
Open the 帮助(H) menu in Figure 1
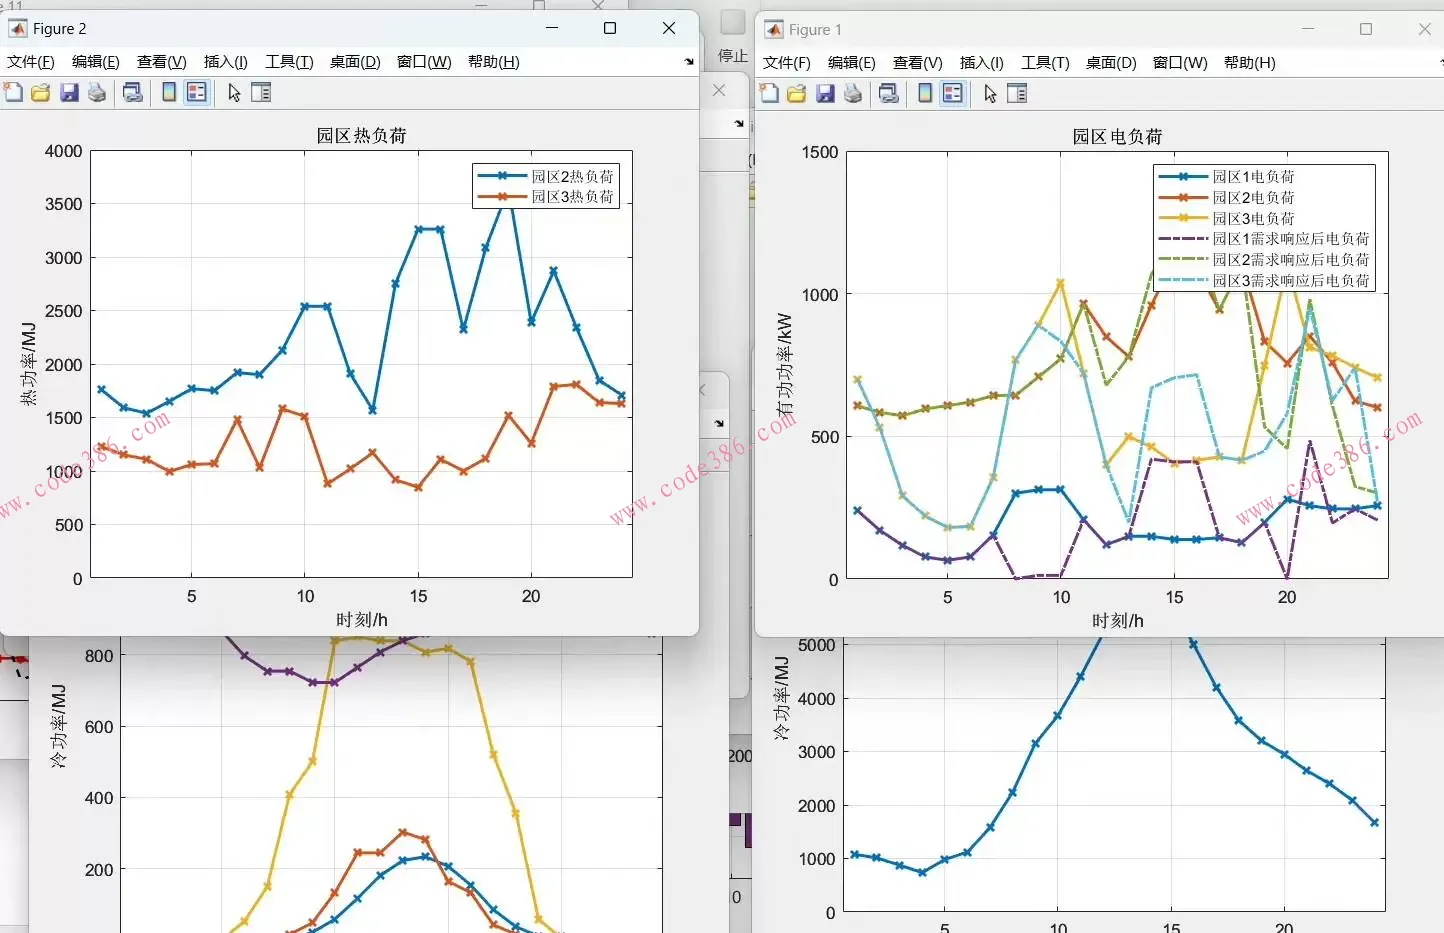click(1249, 63)
